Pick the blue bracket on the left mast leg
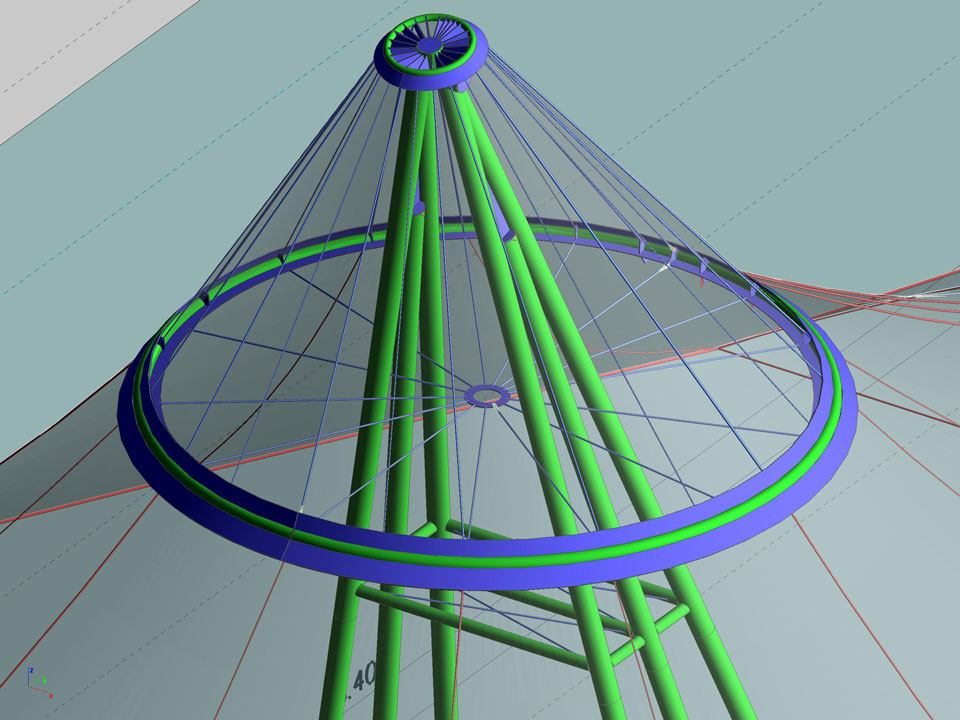The image size is (960, 720). [x=419, y=208]
